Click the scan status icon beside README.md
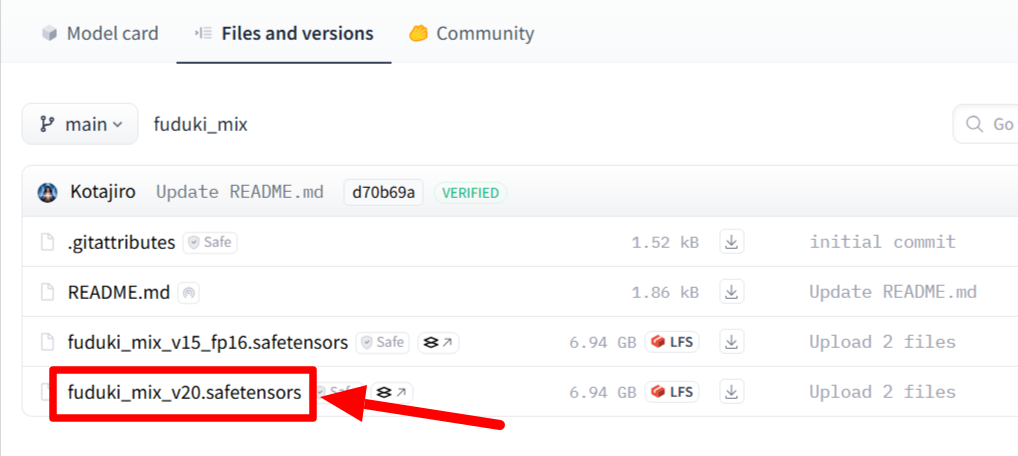Image resolution: width=1018 pixels, height=456 pixels. (188, 293)
